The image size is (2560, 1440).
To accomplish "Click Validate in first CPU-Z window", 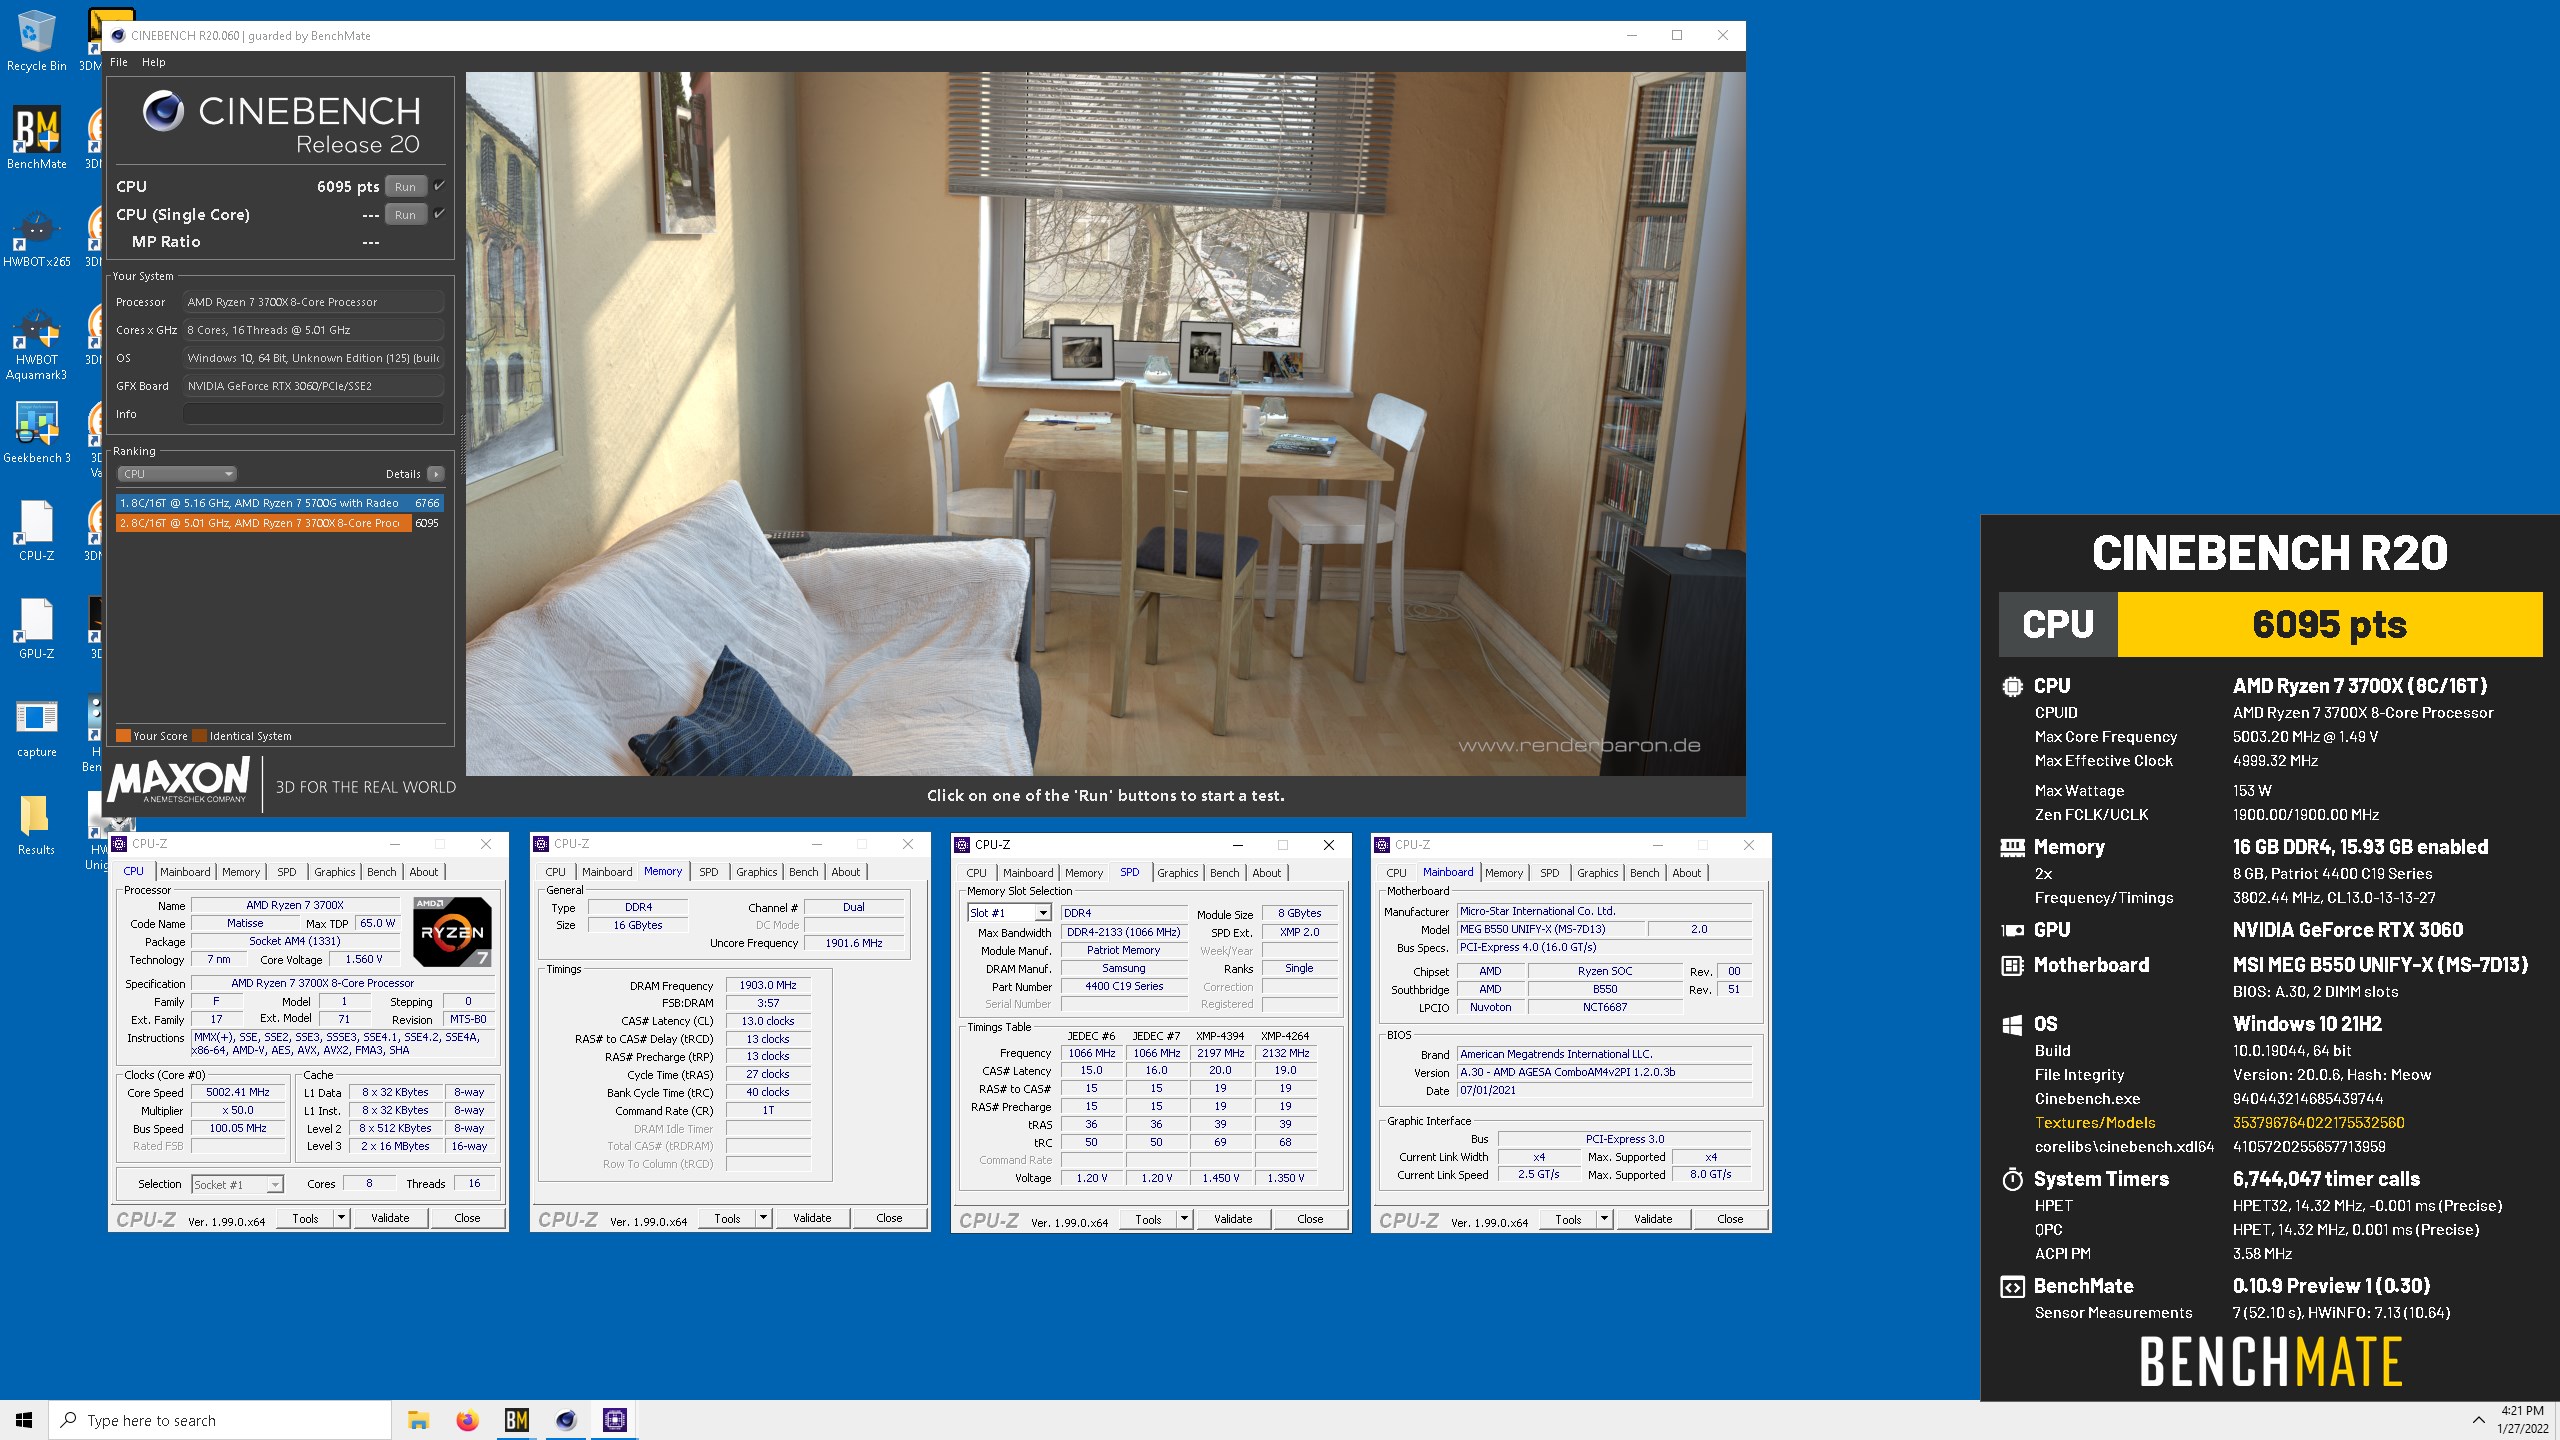I will coord(390,1218).
